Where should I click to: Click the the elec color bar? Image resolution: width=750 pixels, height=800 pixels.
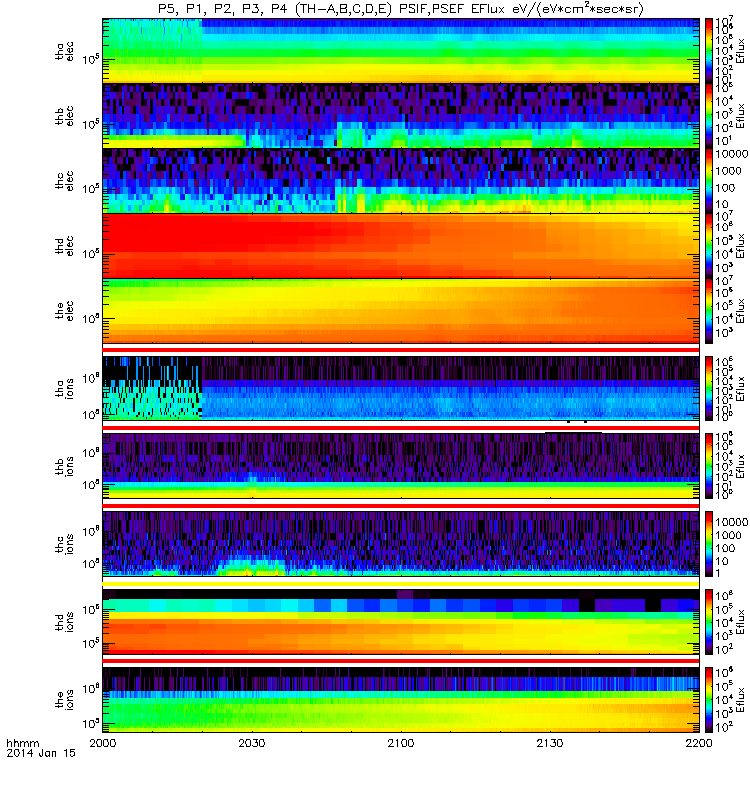(x=709, y=311)
